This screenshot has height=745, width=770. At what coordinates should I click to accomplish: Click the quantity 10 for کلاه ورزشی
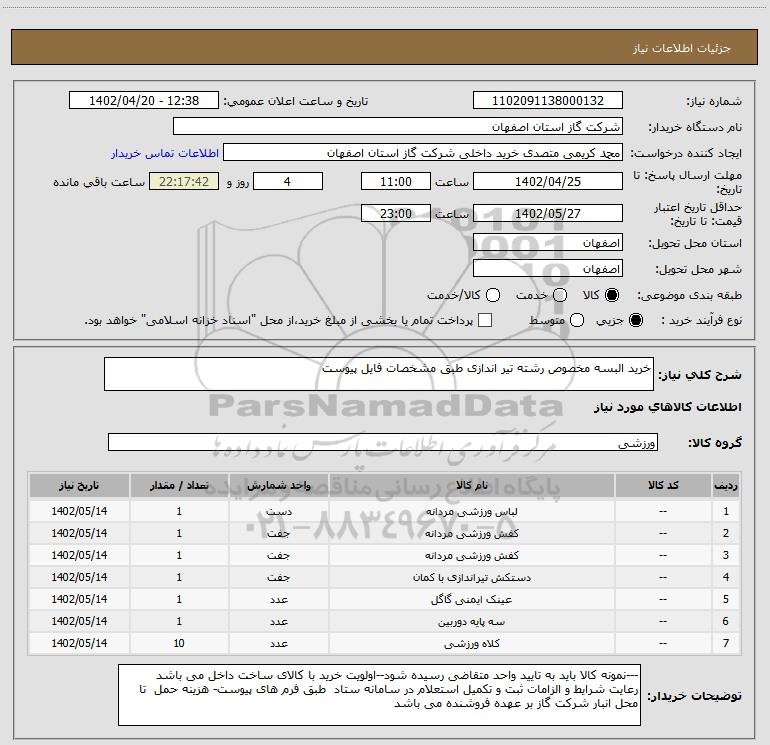click(179, 643)
